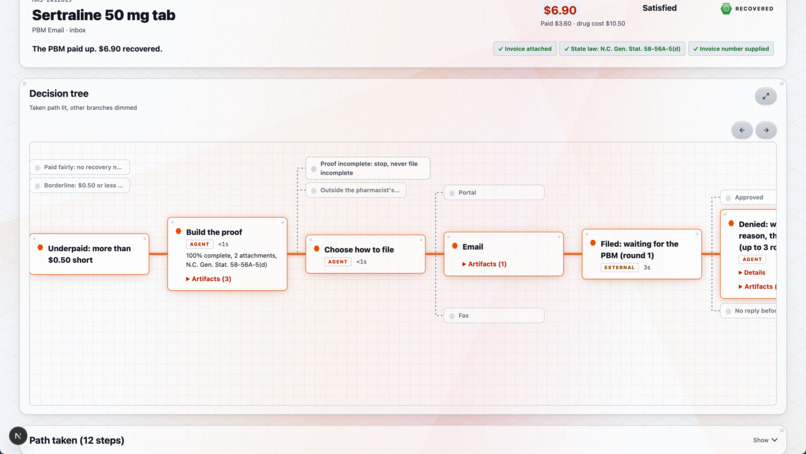Select the dimmed Fax branch
806x454 pixels.
(x=494, y=316)
